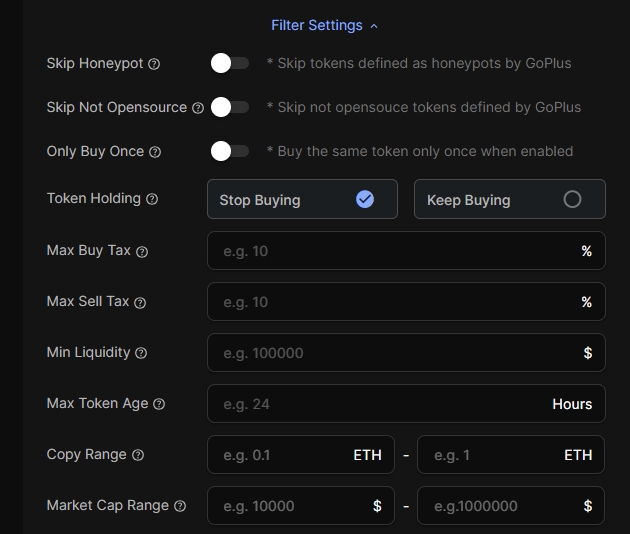Image resolution: width=630 pixels, height=534 pixels.
Task: Collapse the Filter Settings section
Action: pos(324,25)
